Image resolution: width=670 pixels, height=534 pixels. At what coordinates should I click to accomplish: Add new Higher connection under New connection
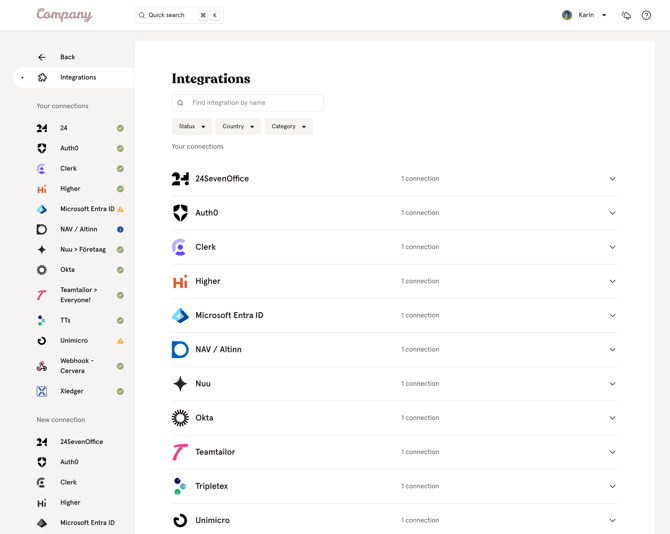tap(70, 502)
